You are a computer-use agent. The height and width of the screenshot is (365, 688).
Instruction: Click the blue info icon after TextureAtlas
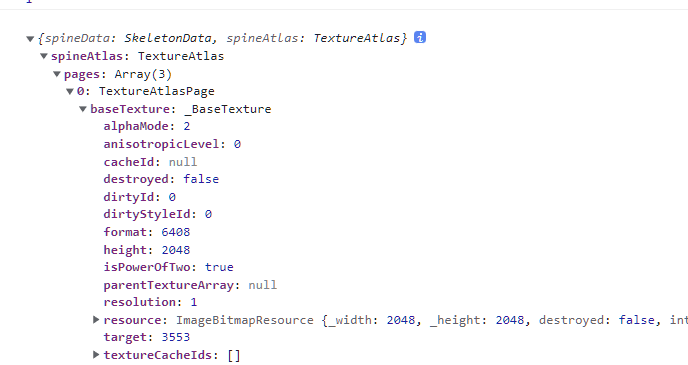(x=420, y=37)
